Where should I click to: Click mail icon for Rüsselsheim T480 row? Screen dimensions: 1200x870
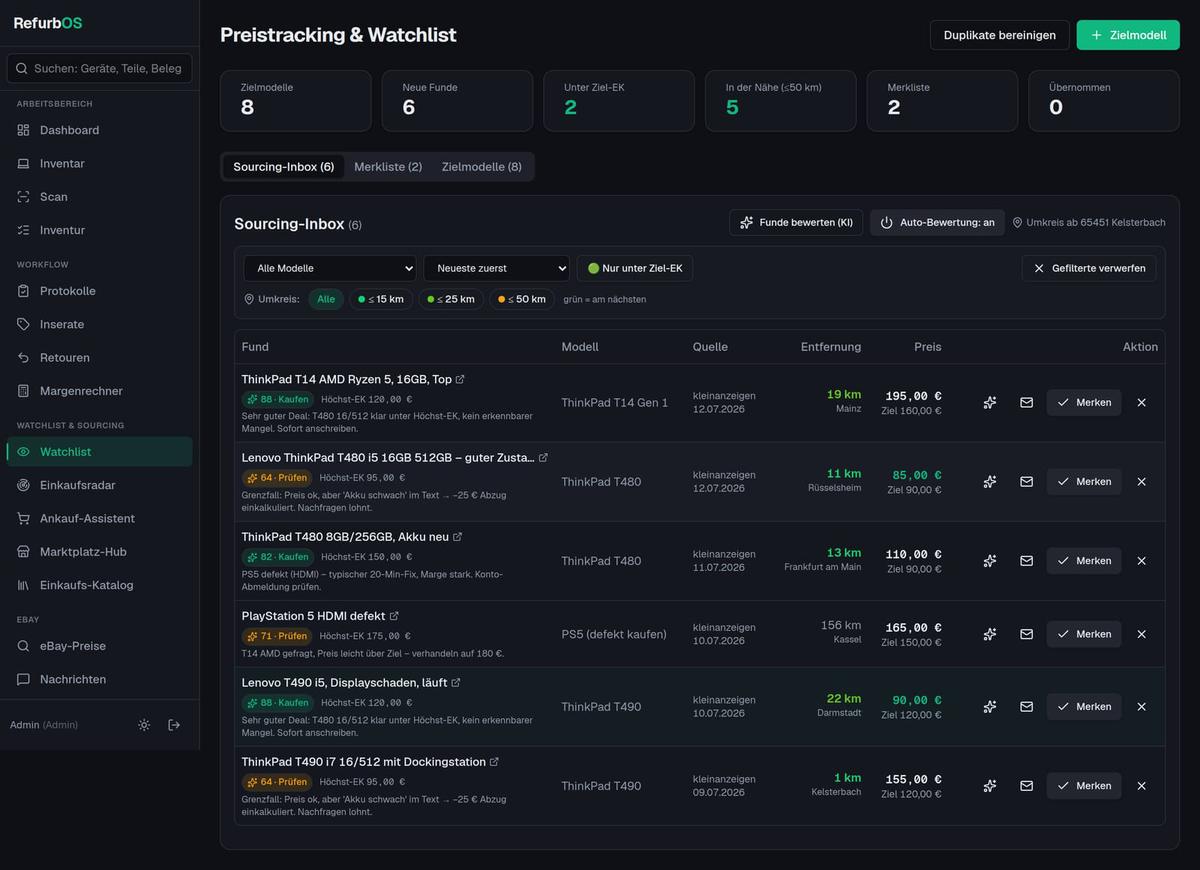1026,481
